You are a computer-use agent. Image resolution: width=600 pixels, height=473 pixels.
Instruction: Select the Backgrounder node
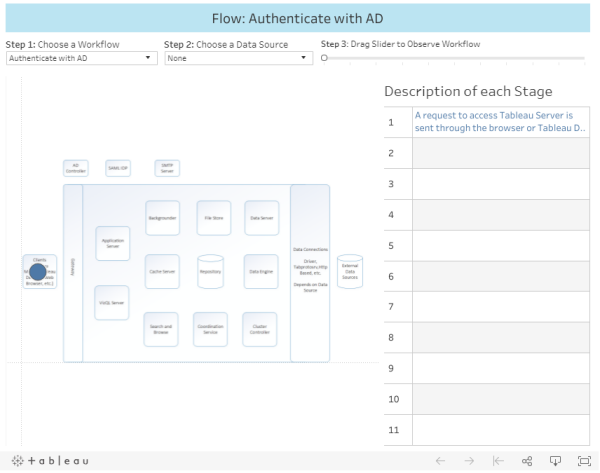pos(163,218)
